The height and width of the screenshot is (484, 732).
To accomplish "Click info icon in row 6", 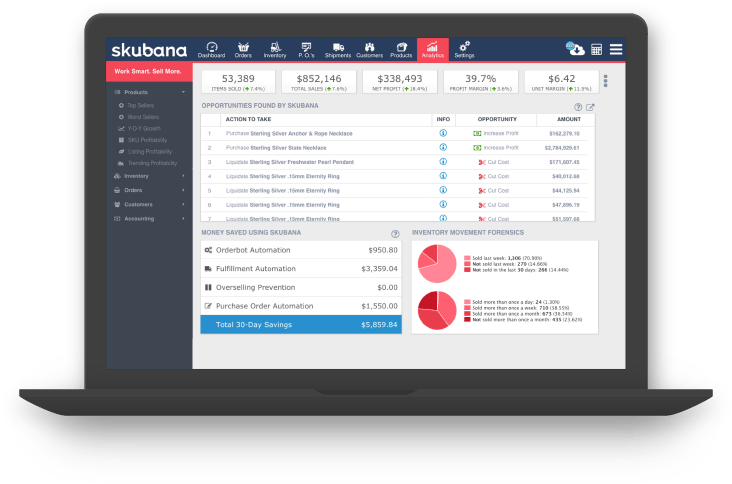I will click(x=443, y=204).
